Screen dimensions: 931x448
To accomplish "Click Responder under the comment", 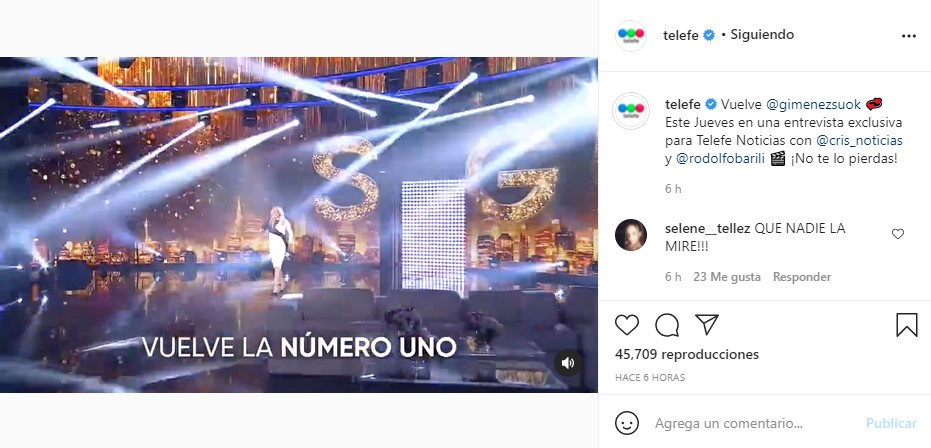I will [x=802, y=277].
